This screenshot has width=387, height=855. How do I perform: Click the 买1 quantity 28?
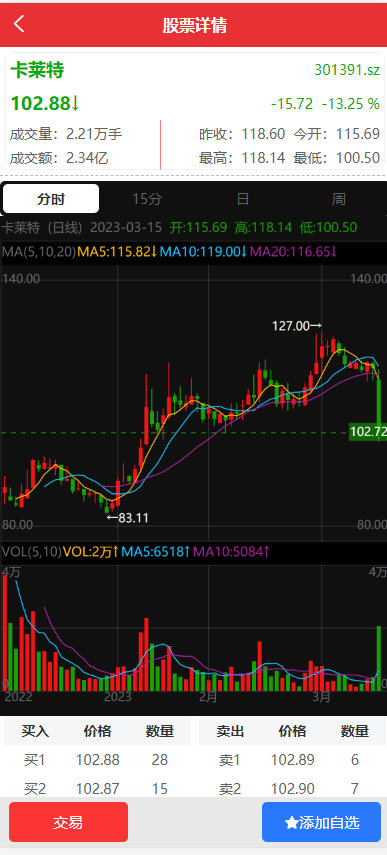click(x=160, y=760)
